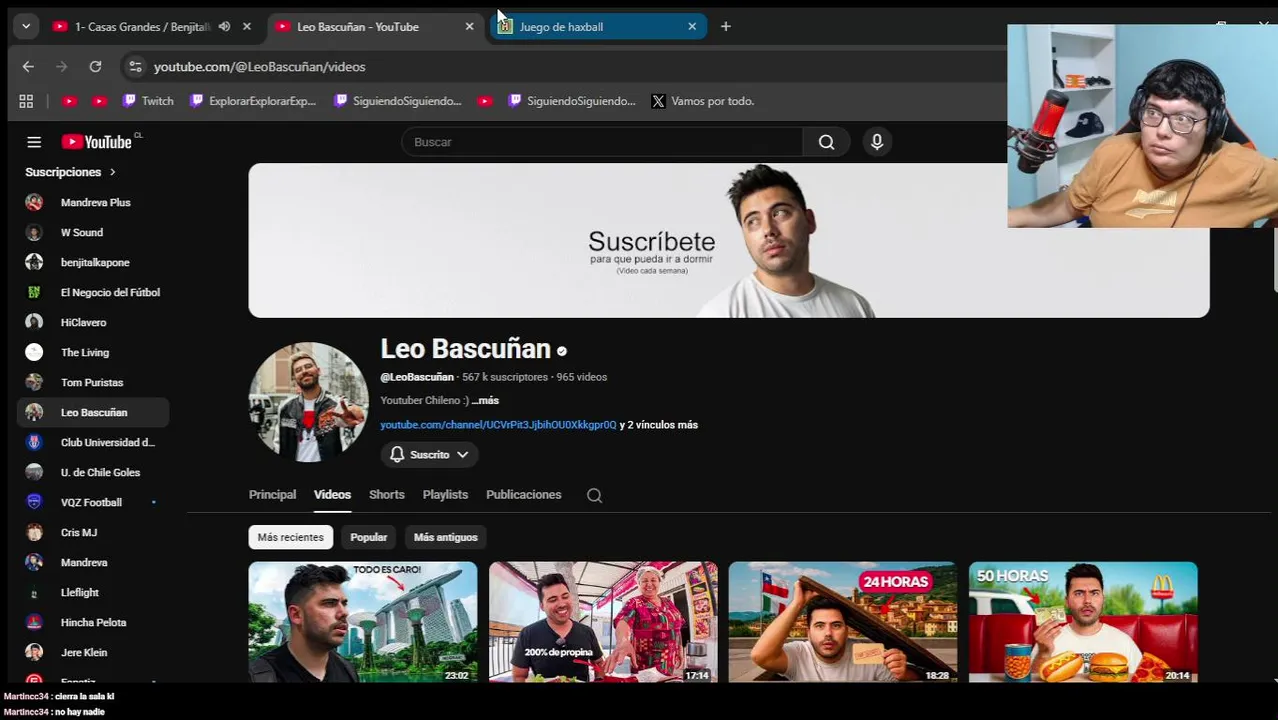Image resolution: width=1278 pixels, height=720 pixels.
Task: Show y 2 vínculos más links
Action: [658, 425]
